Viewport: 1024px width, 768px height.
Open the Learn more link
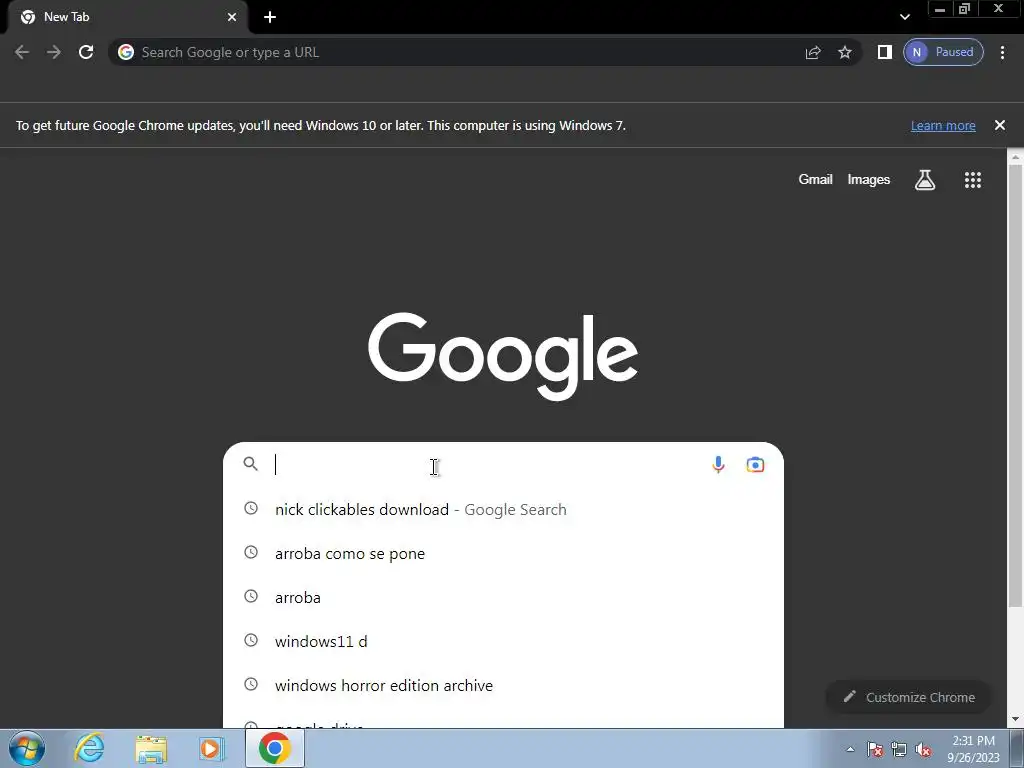(943, 125)
